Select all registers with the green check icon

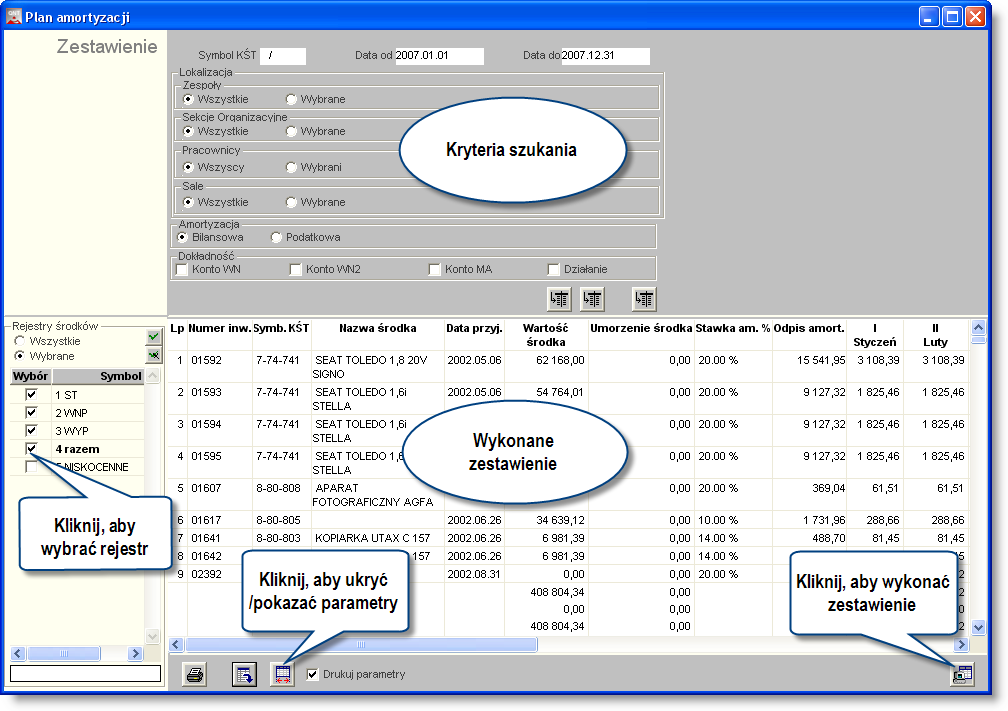154,336
